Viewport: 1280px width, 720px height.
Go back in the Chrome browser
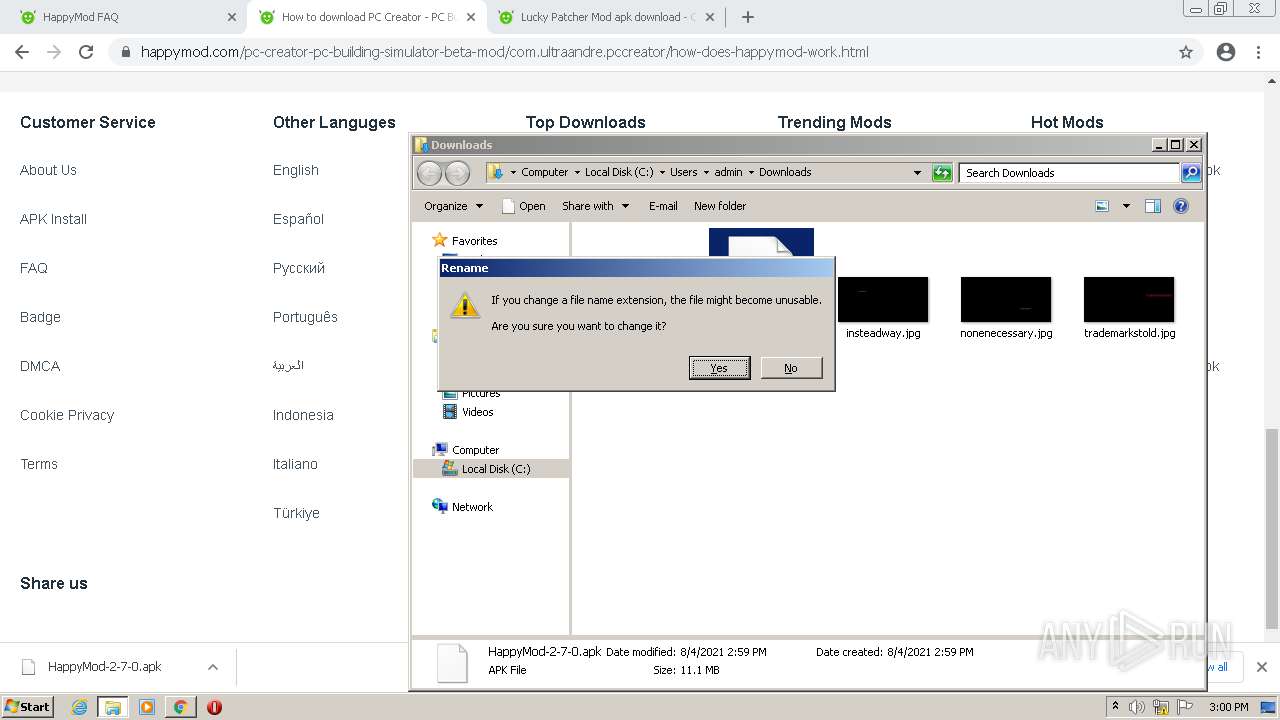click(x=22, y=52)
